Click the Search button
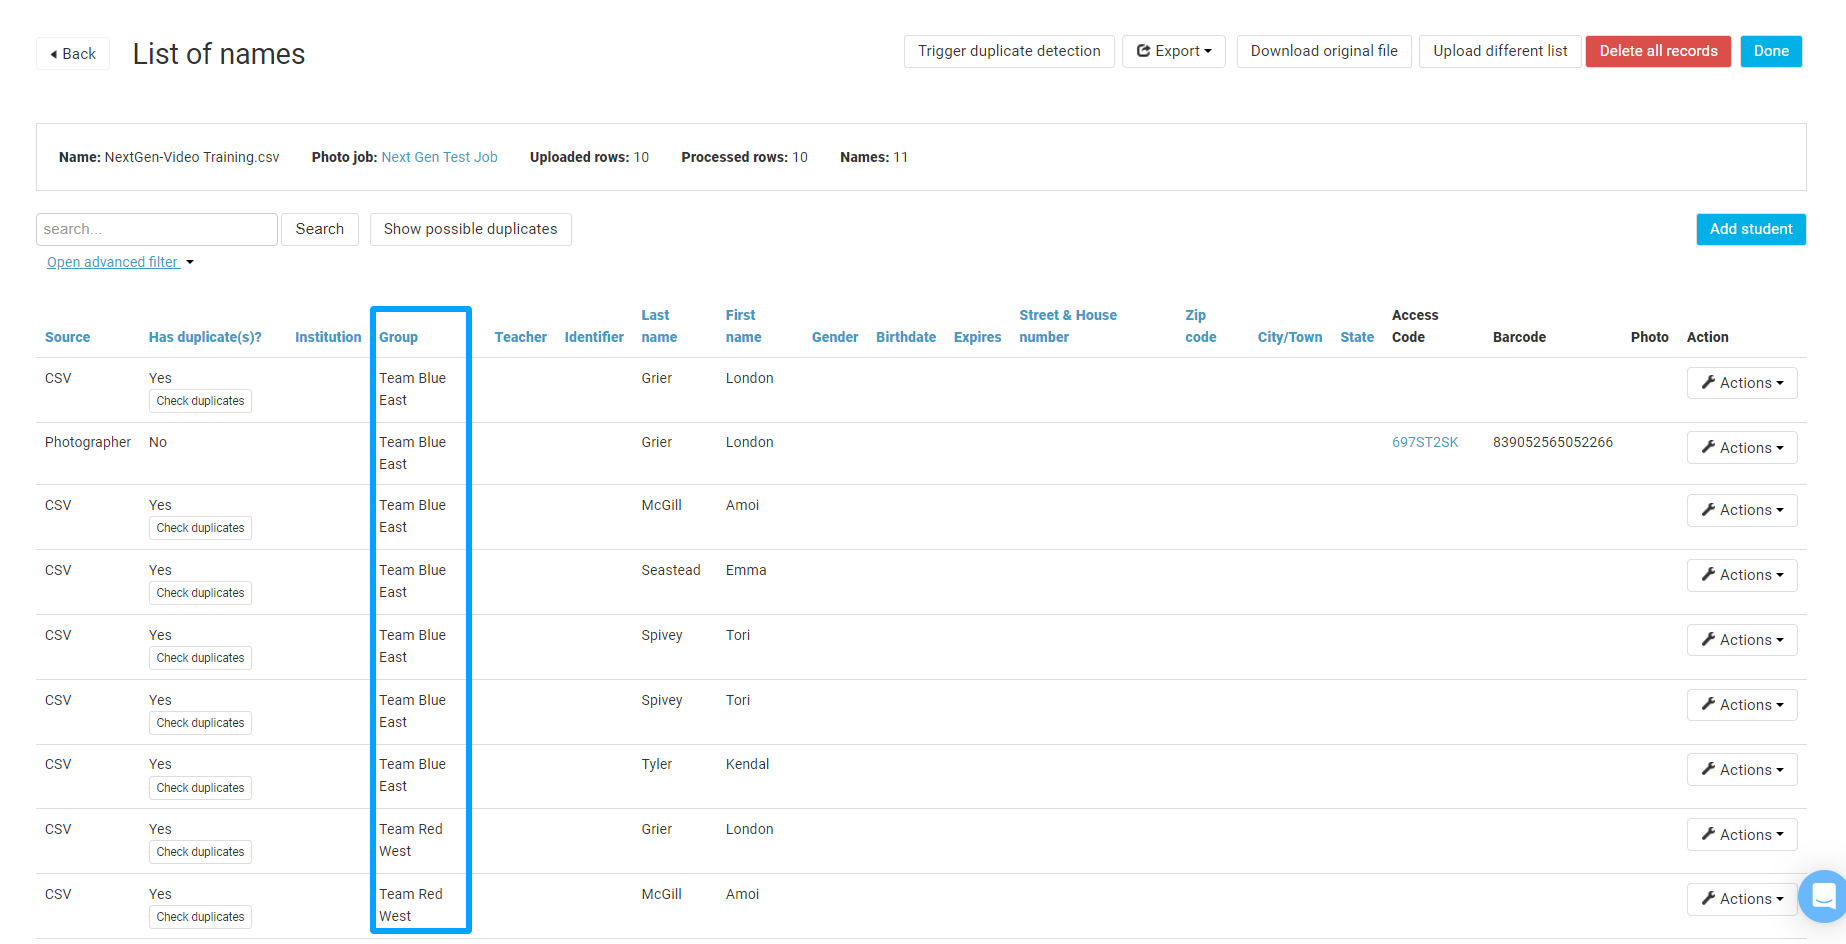 click(x=320, y=229)
